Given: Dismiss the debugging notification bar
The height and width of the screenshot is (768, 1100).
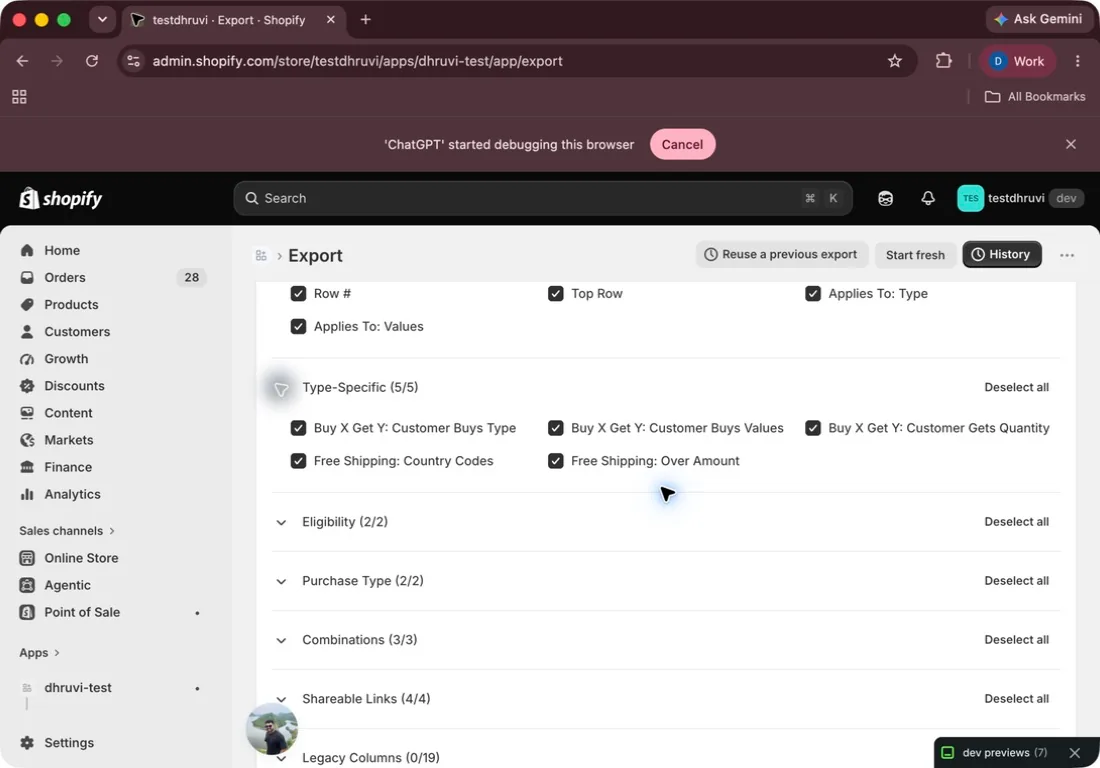Looking at the screenshot, I should click(1071, 144).
